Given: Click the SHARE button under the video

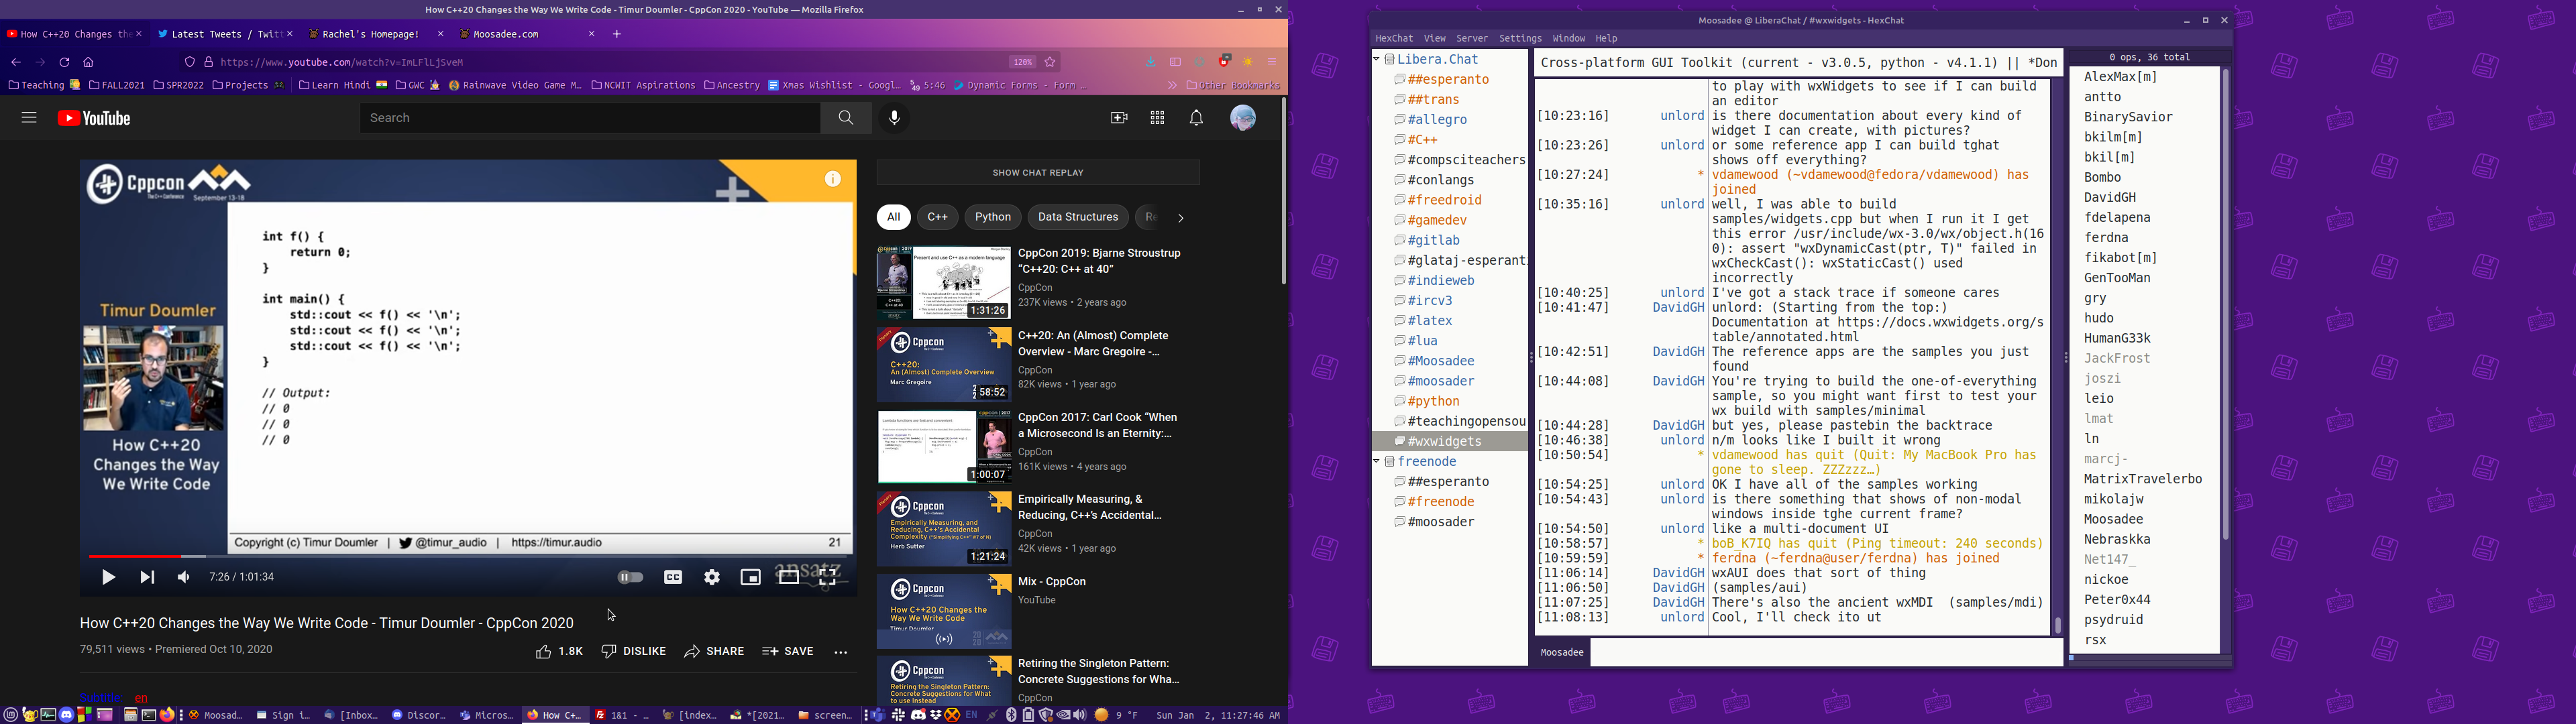Looking at the screenshot, I should coord(715,652).
